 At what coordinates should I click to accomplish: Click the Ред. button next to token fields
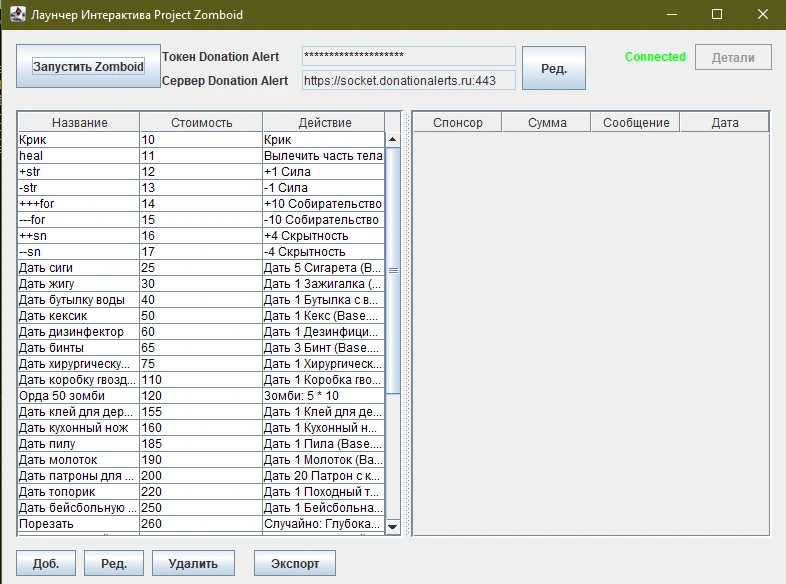pos(553,68)
